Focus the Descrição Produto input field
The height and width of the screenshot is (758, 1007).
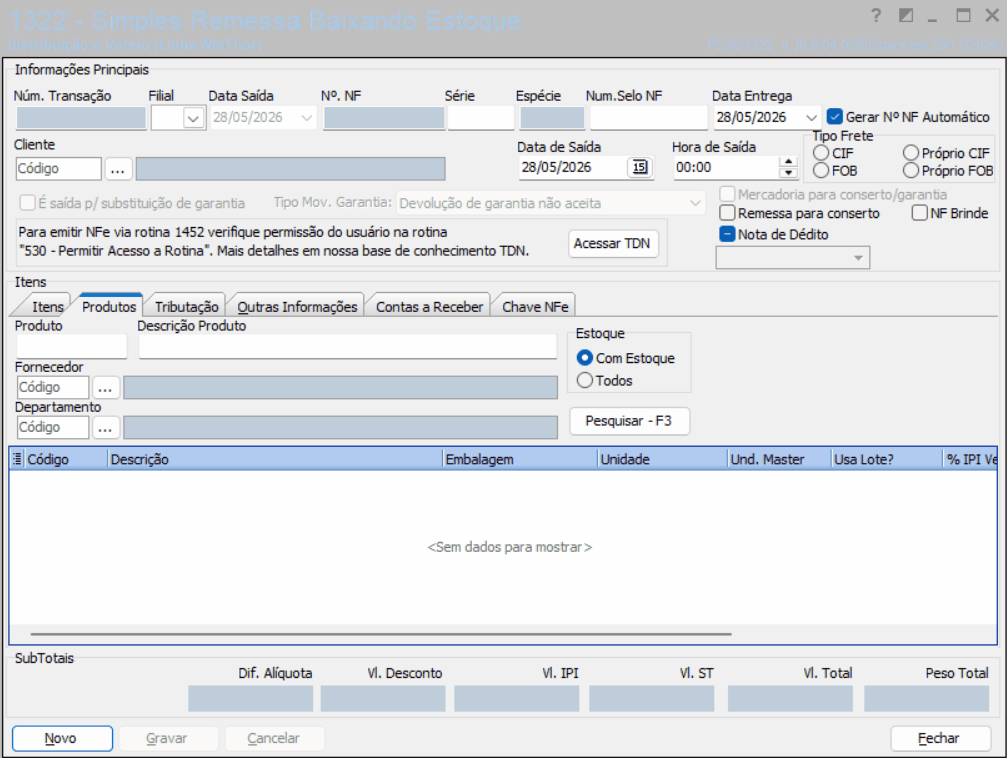click(347, 346)
